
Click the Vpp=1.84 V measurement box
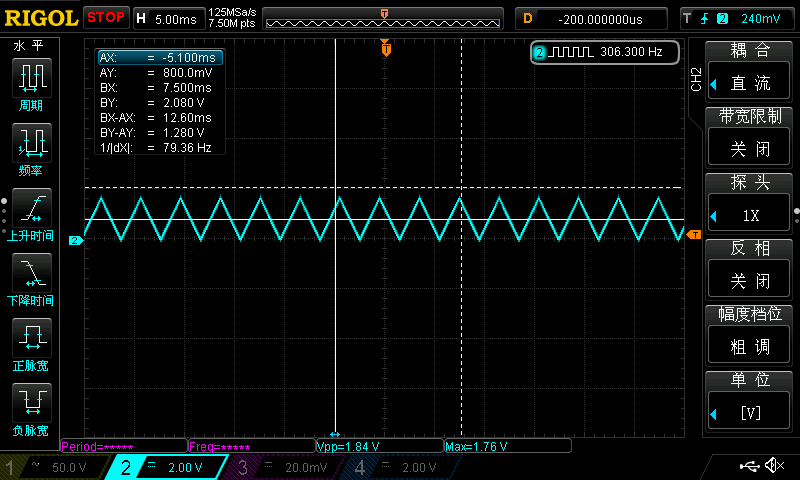pos(380,446)
